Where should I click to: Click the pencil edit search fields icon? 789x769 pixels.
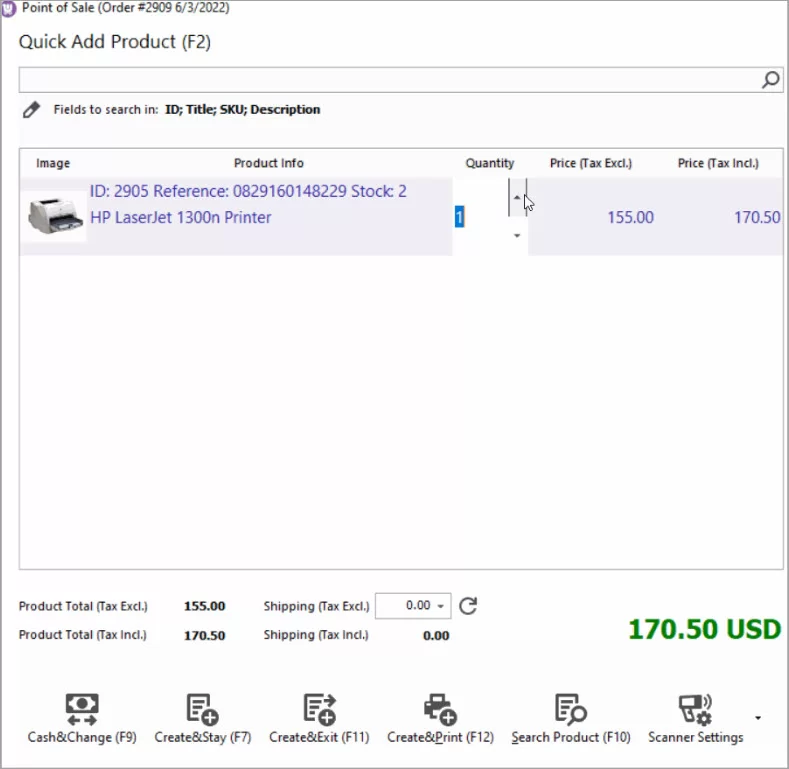pyautogui.click(x=31, y=109)
